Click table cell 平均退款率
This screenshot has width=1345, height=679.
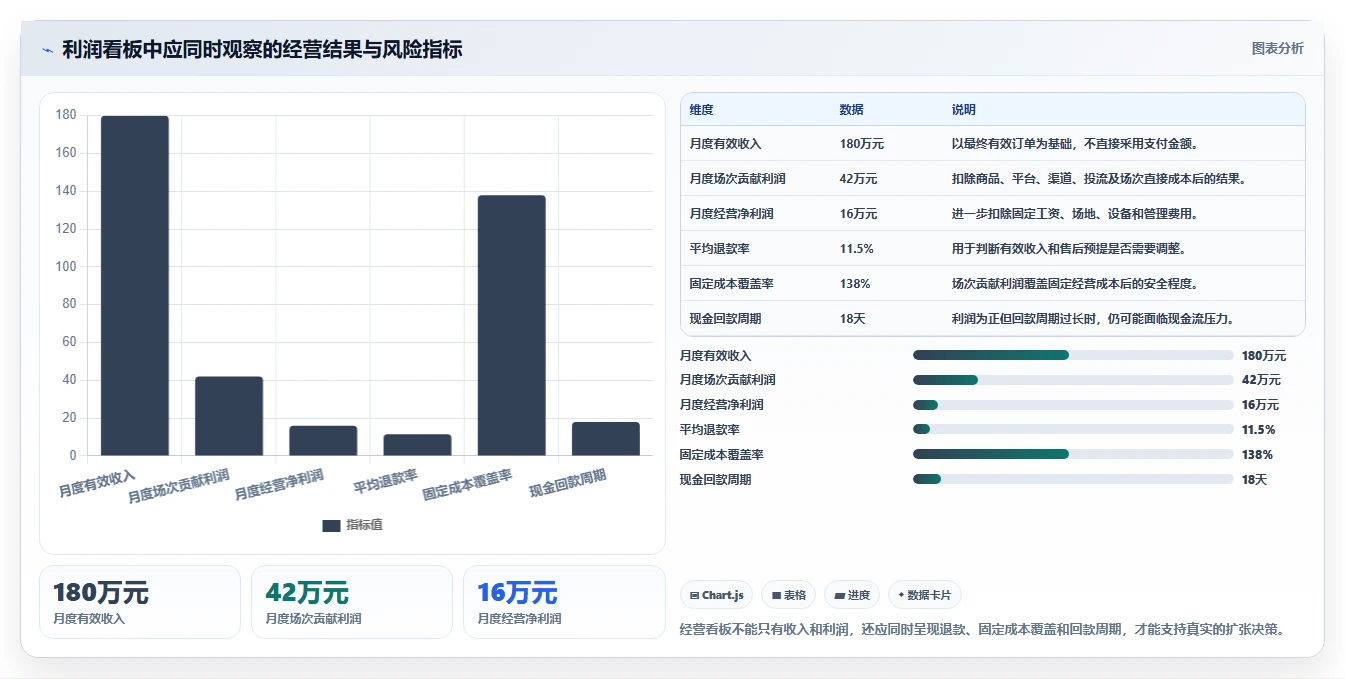pos(720,249)
